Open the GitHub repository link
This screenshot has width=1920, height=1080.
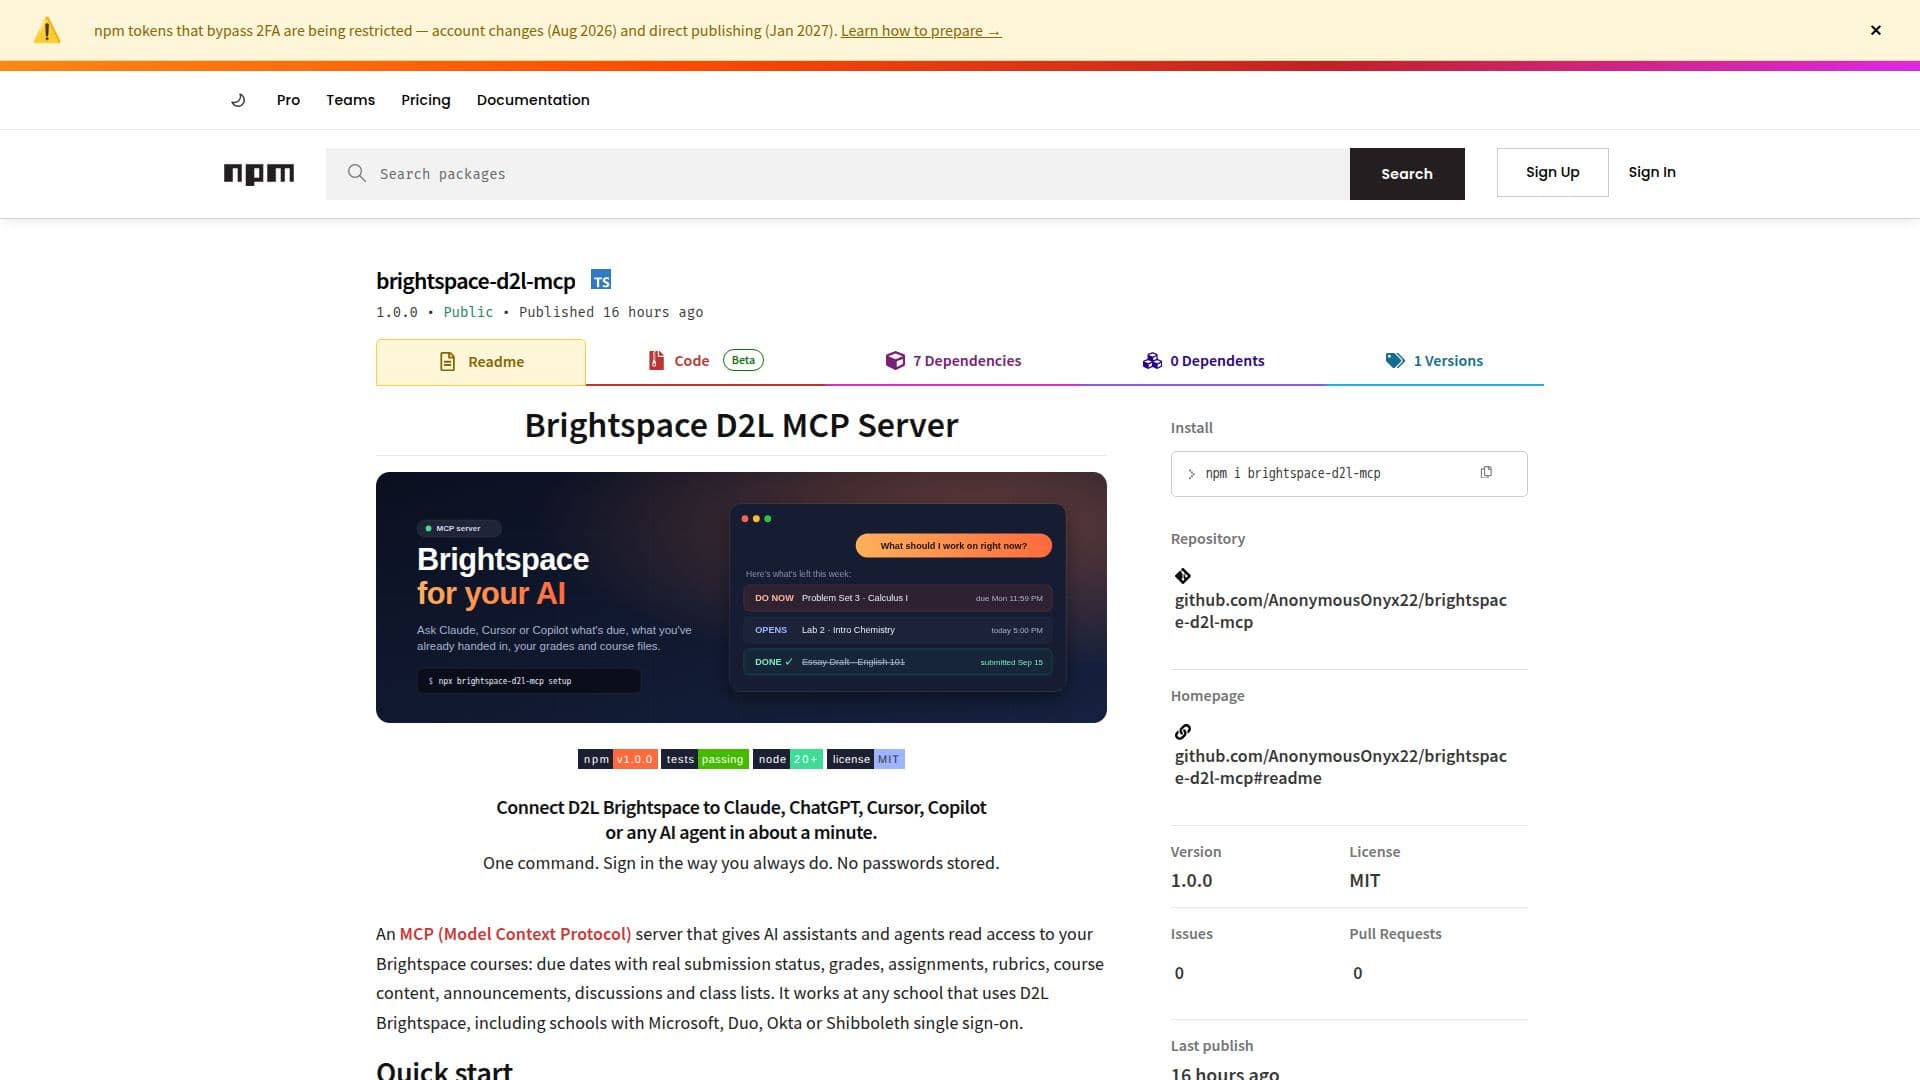click(x=1340, y=611)
